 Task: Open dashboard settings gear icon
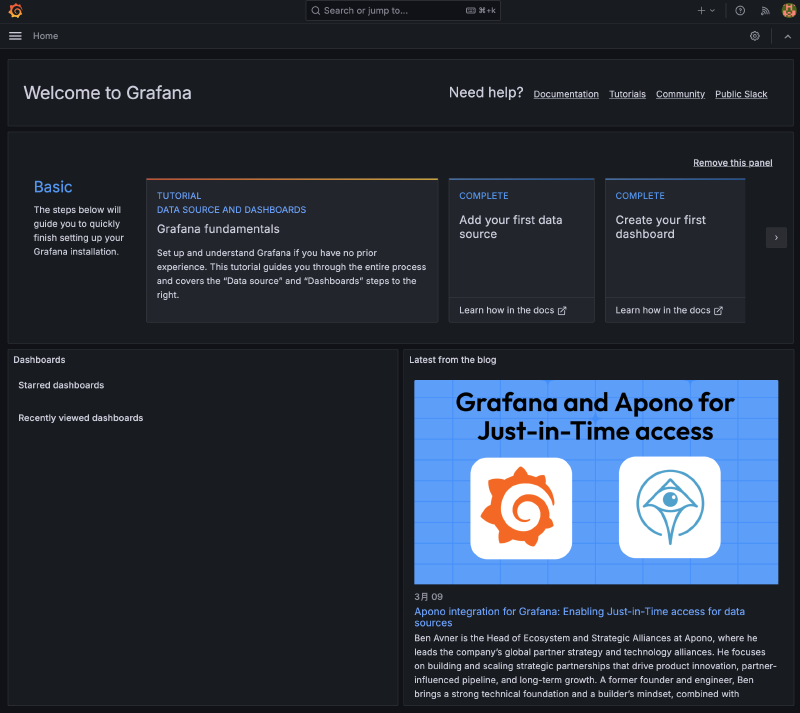(x=755, y=36)
